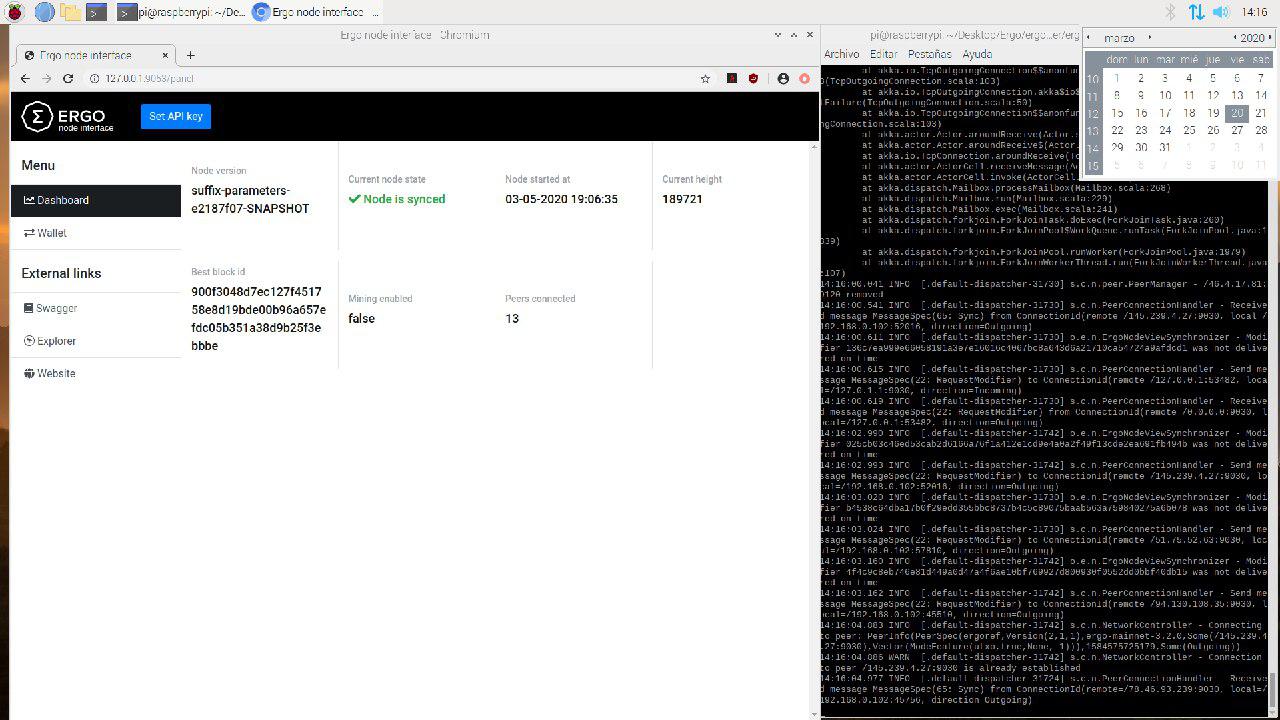This screenshot has width=1280, height=720.
Task: Open the volume speaker tray icon
Action: [1221, 12]
